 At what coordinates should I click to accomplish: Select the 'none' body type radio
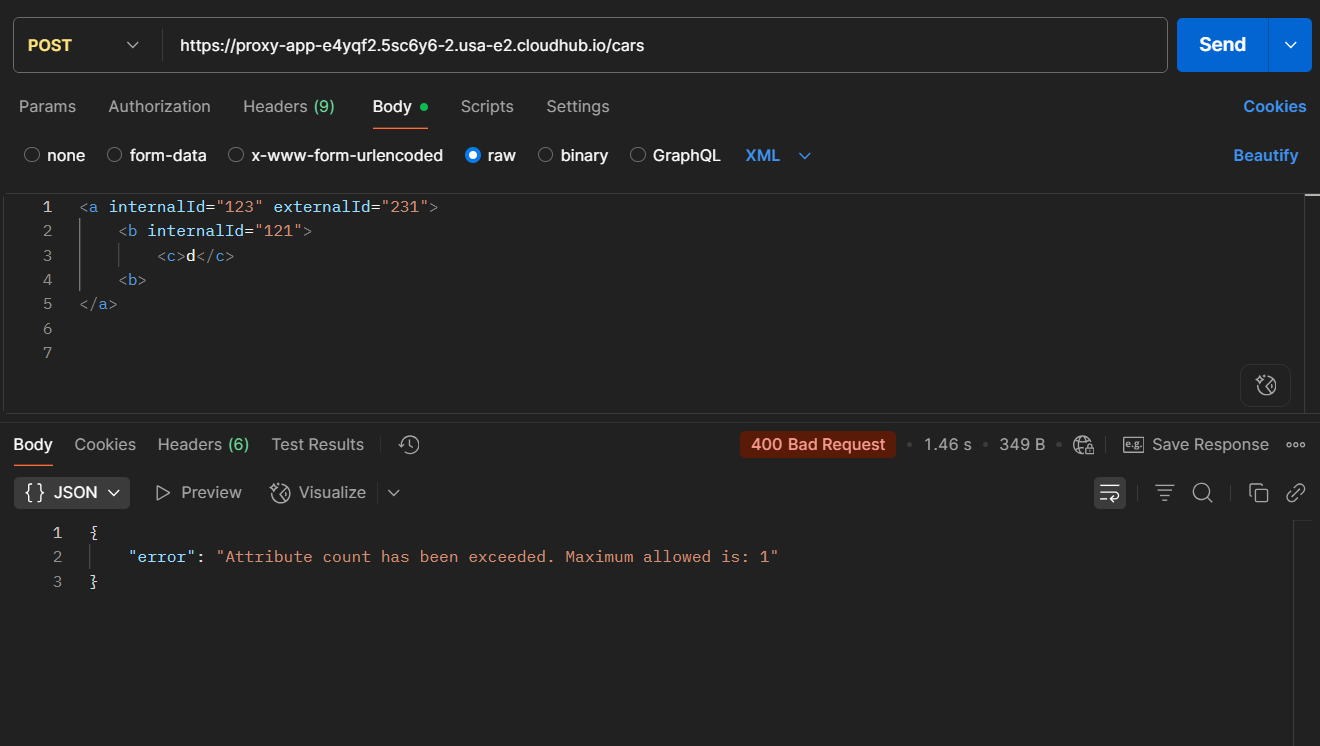coord(32,155)
